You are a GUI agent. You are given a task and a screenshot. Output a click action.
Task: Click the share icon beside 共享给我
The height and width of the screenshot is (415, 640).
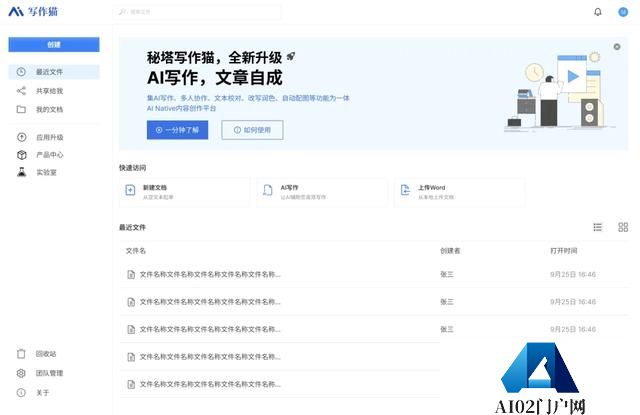(x=21, y=91)
